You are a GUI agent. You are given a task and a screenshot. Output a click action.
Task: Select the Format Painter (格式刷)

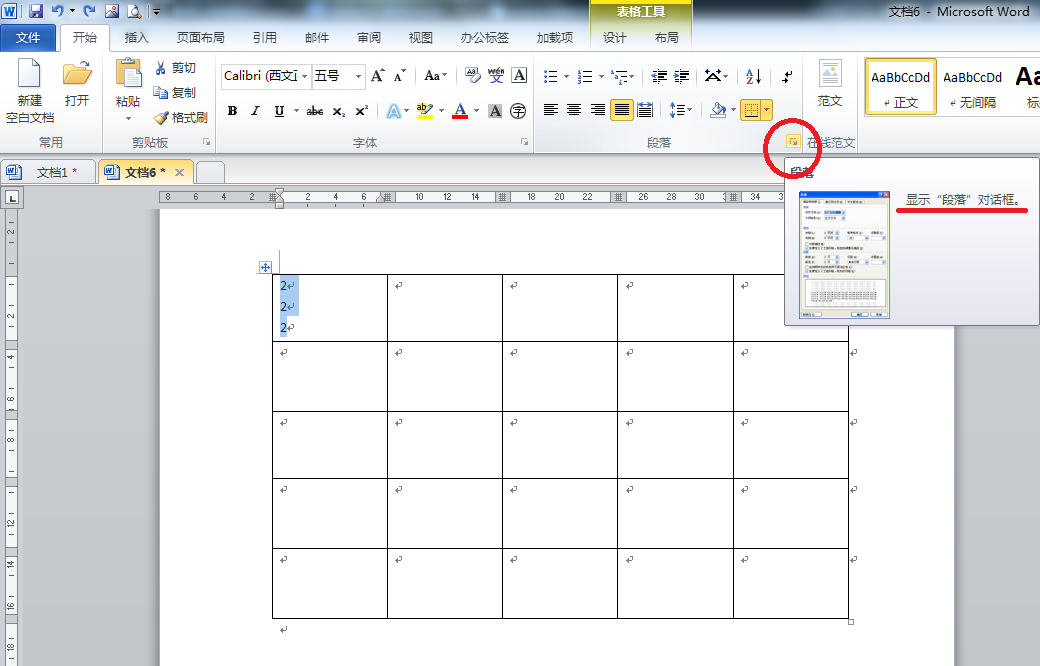pyautogui.click(x=180, y=117)
